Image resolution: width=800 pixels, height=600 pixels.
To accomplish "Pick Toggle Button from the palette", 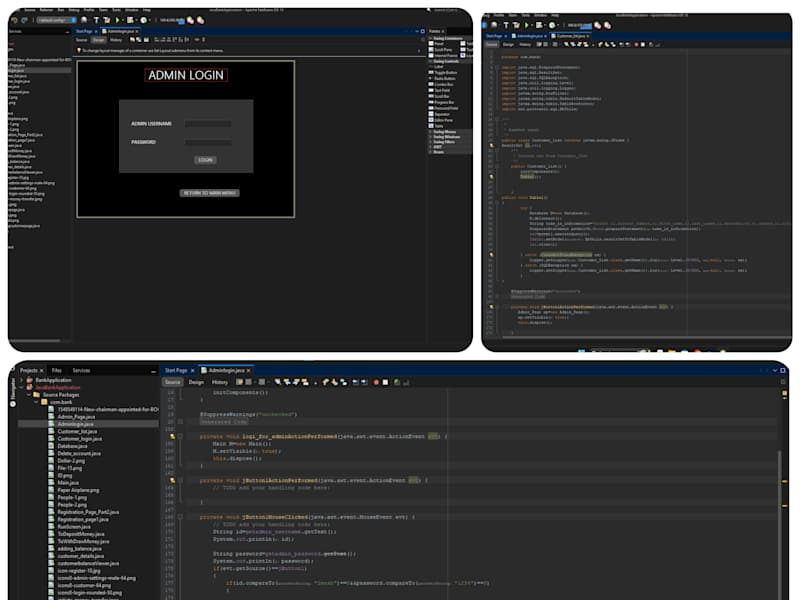I will [x=442, y=73].
